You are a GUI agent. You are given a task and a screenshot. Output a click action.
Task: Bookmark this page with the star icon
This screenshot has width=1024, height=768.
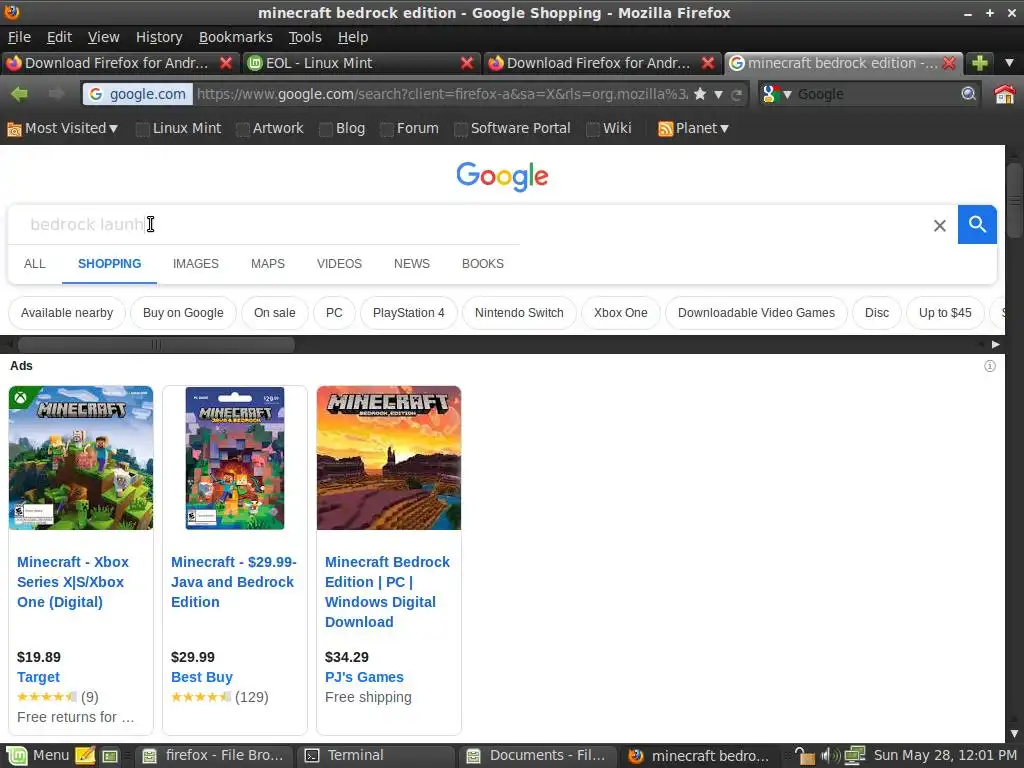pos(700,94)
